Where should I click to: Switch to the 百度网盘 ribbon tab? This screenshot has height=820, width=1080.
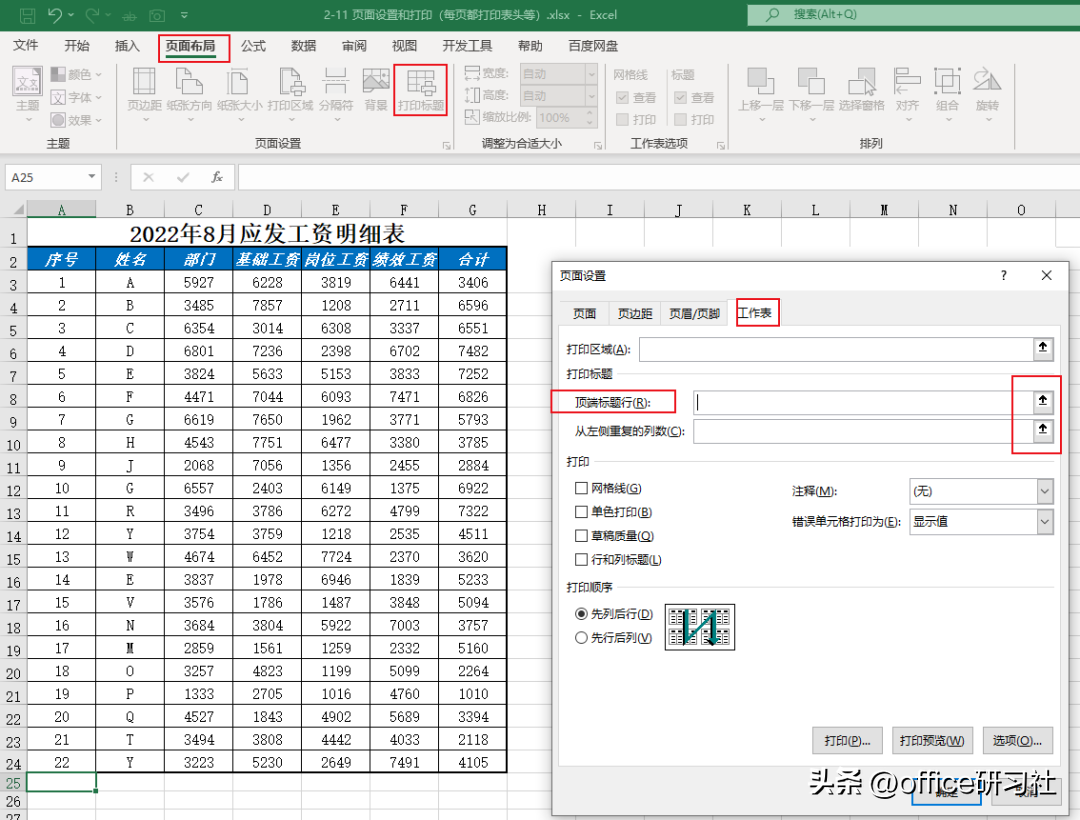pyautogui.click(x=592, y=45)
